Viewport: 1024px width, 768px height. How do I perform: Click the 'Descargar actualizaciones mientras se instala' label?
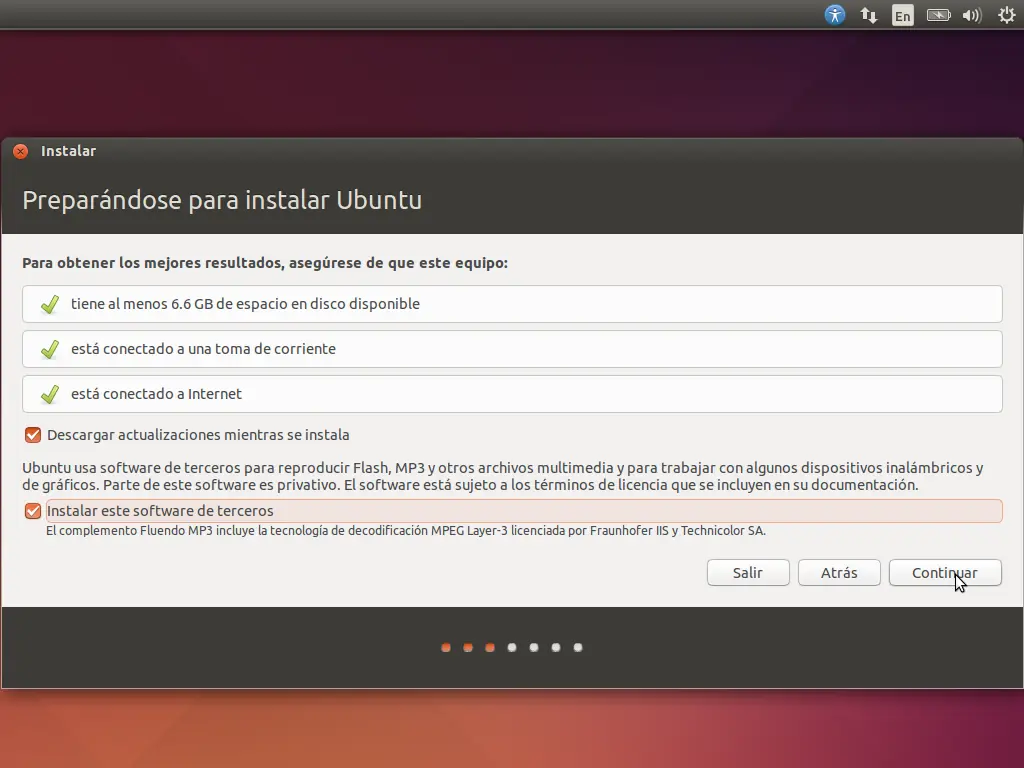point(198,435)
